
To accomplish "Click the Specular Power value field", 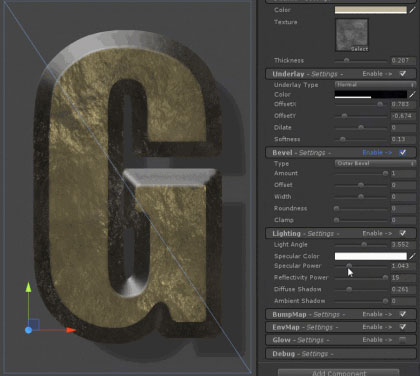I will (403, 266).
